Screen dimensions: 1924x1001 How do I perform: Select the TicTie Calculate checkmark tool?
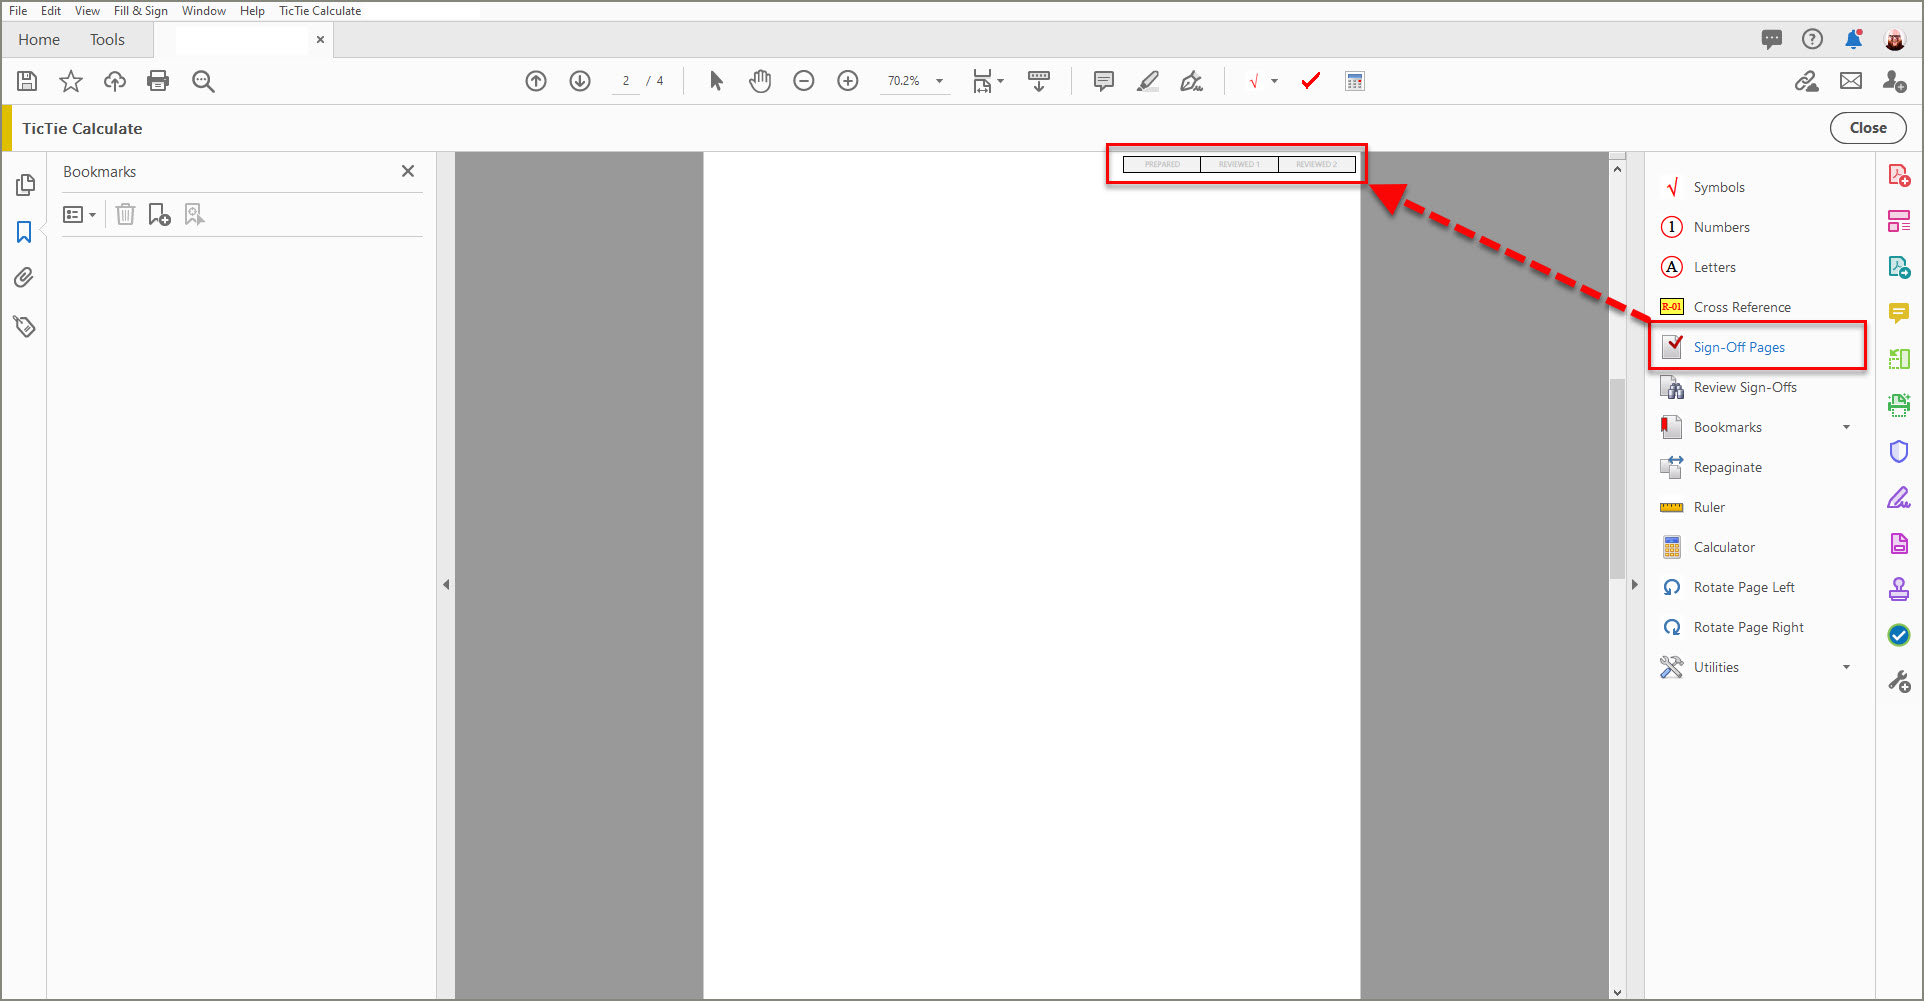coord(1310,80)
